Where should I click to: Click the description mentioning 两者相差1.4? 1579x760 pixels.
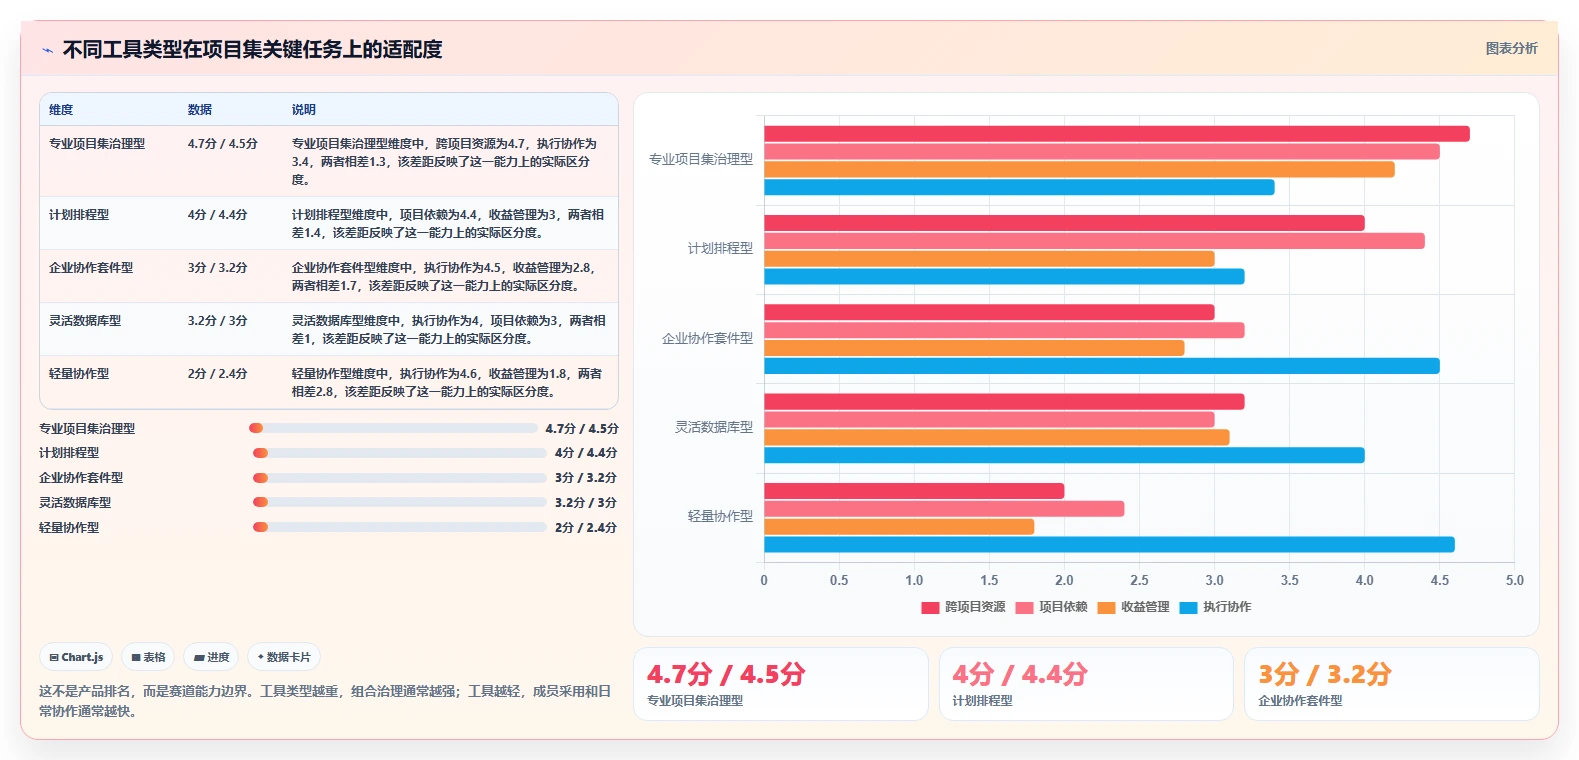(x=448, y=224)
